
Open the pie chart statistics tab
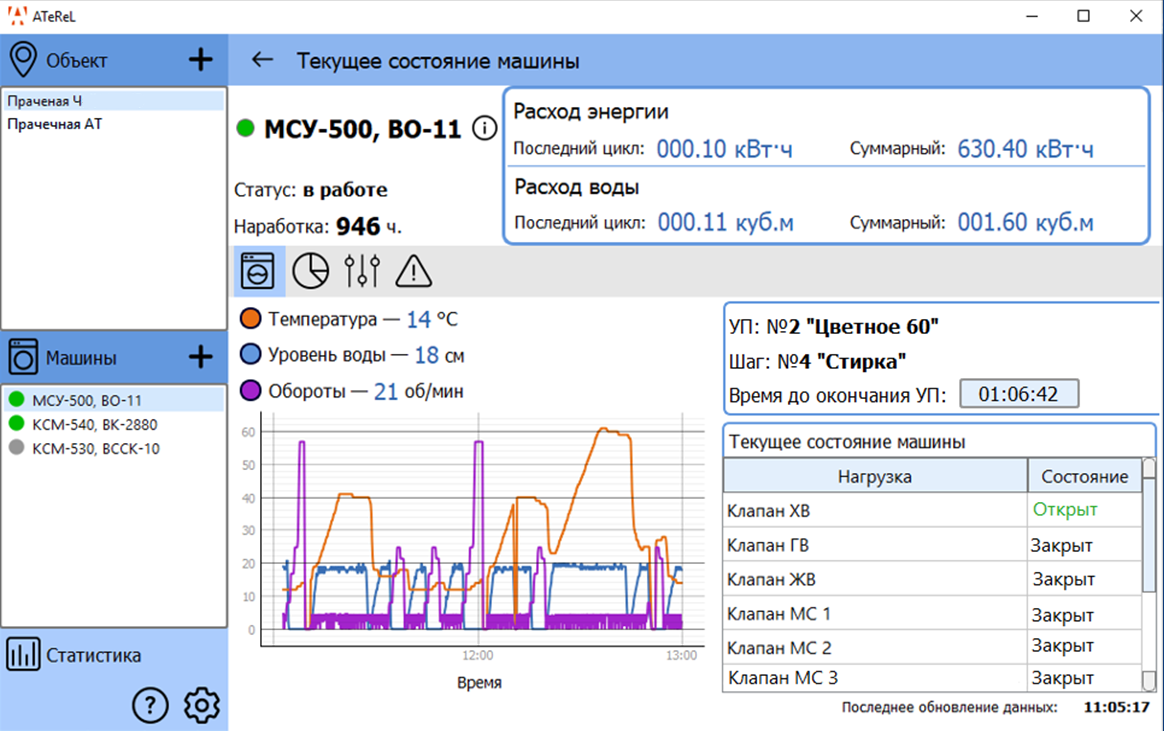[x=310, y=271]
